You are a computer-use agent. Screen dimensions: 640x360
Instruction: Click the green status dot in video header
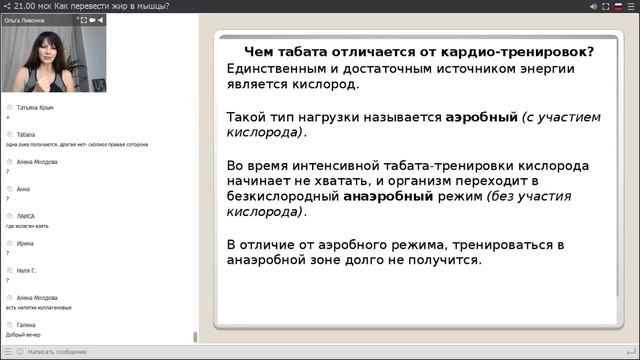point(78,19)
